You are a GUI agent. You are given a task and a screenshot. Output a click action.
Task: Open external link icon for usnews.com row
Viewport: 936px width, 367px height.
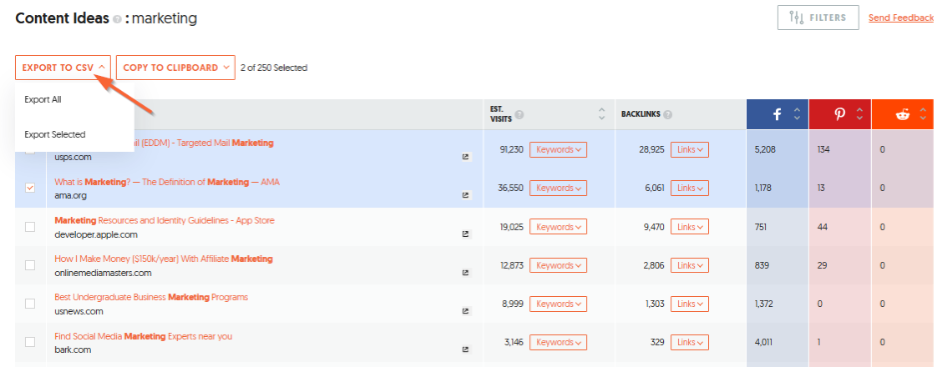pos(466,312)
